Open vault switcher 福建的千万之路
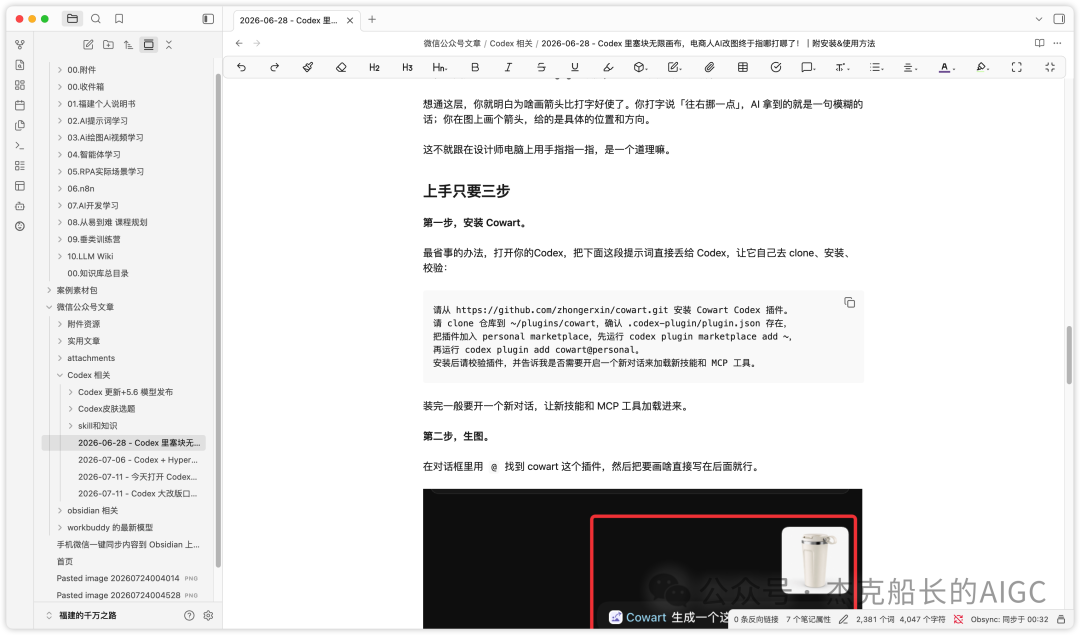 [87, 615]
